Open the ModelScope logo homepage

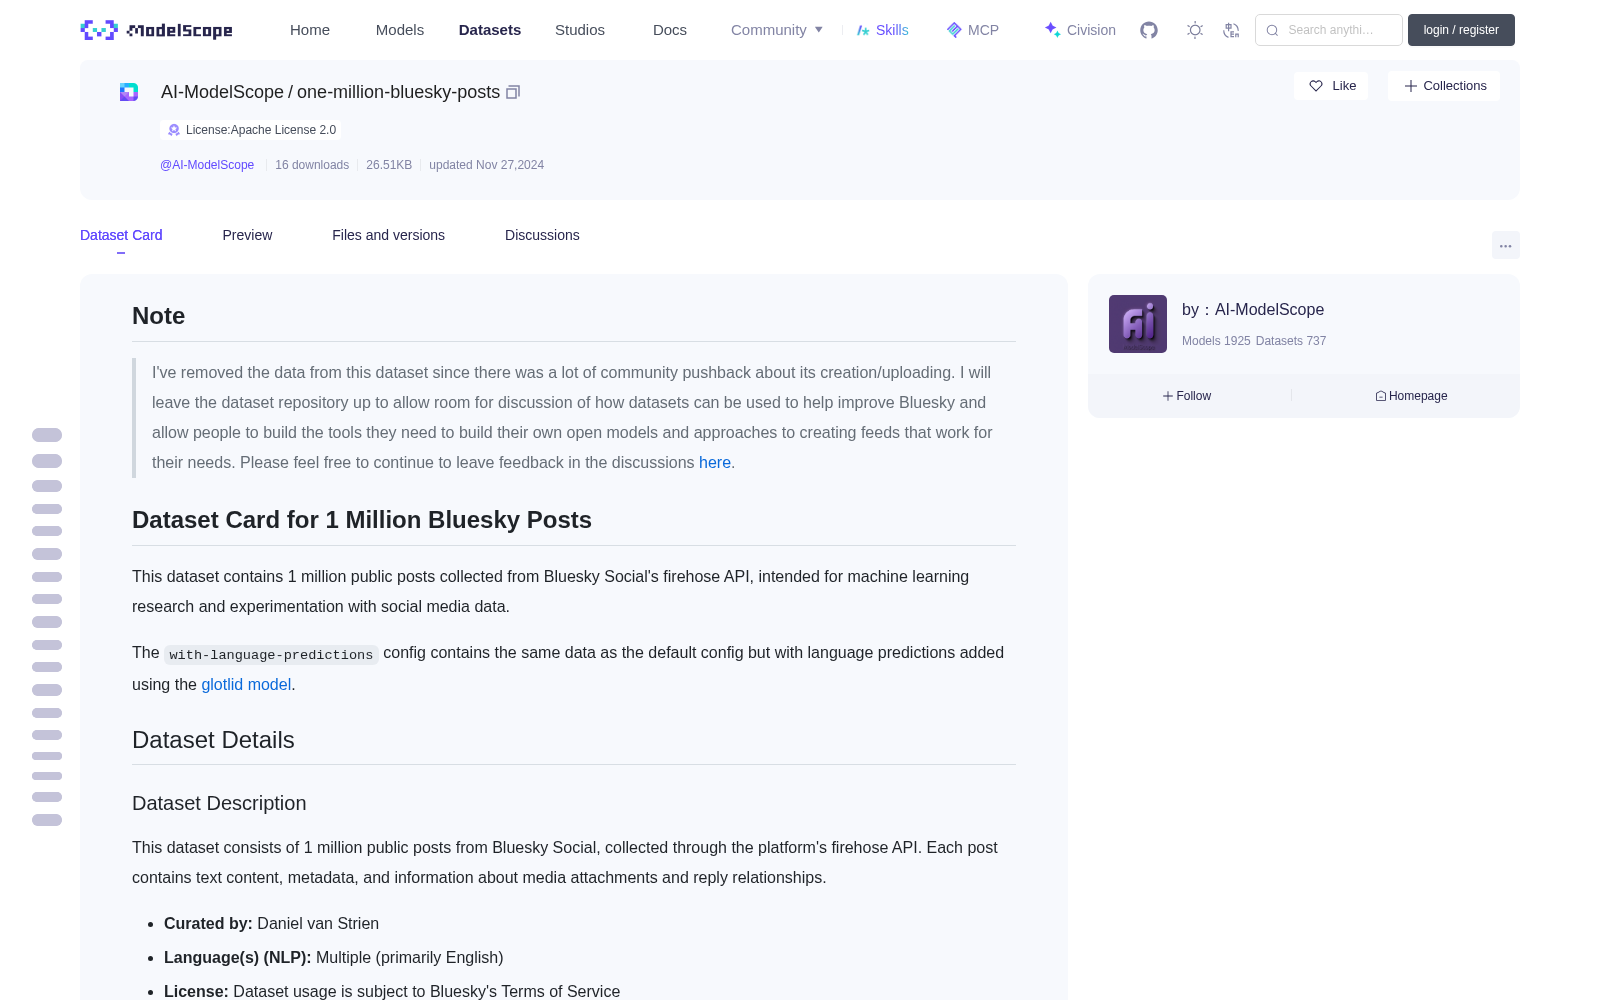tap(157, 30)
